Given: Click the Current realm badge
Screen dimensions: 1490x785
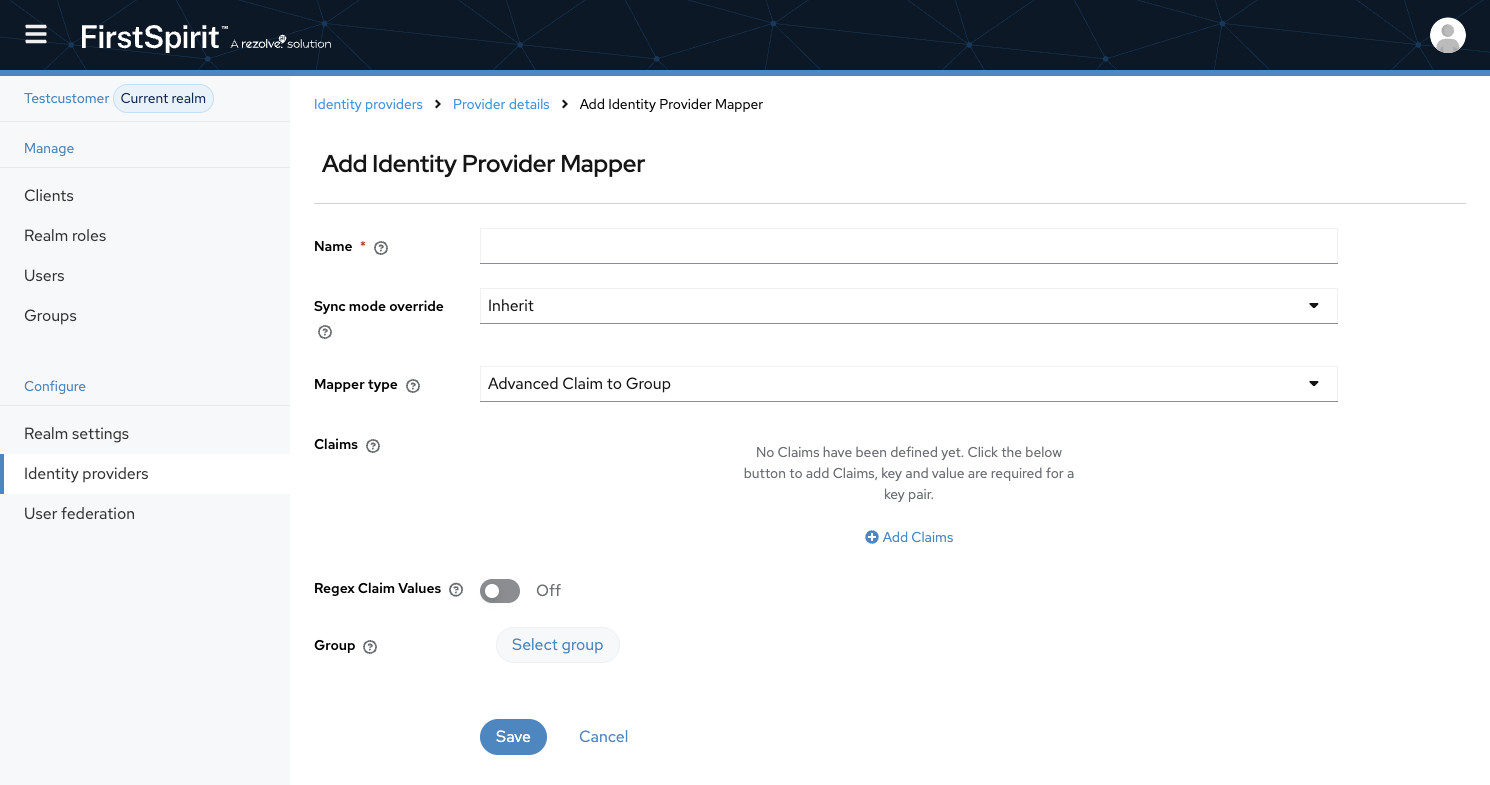Looking at the screenshot, I should pos(163,98).
